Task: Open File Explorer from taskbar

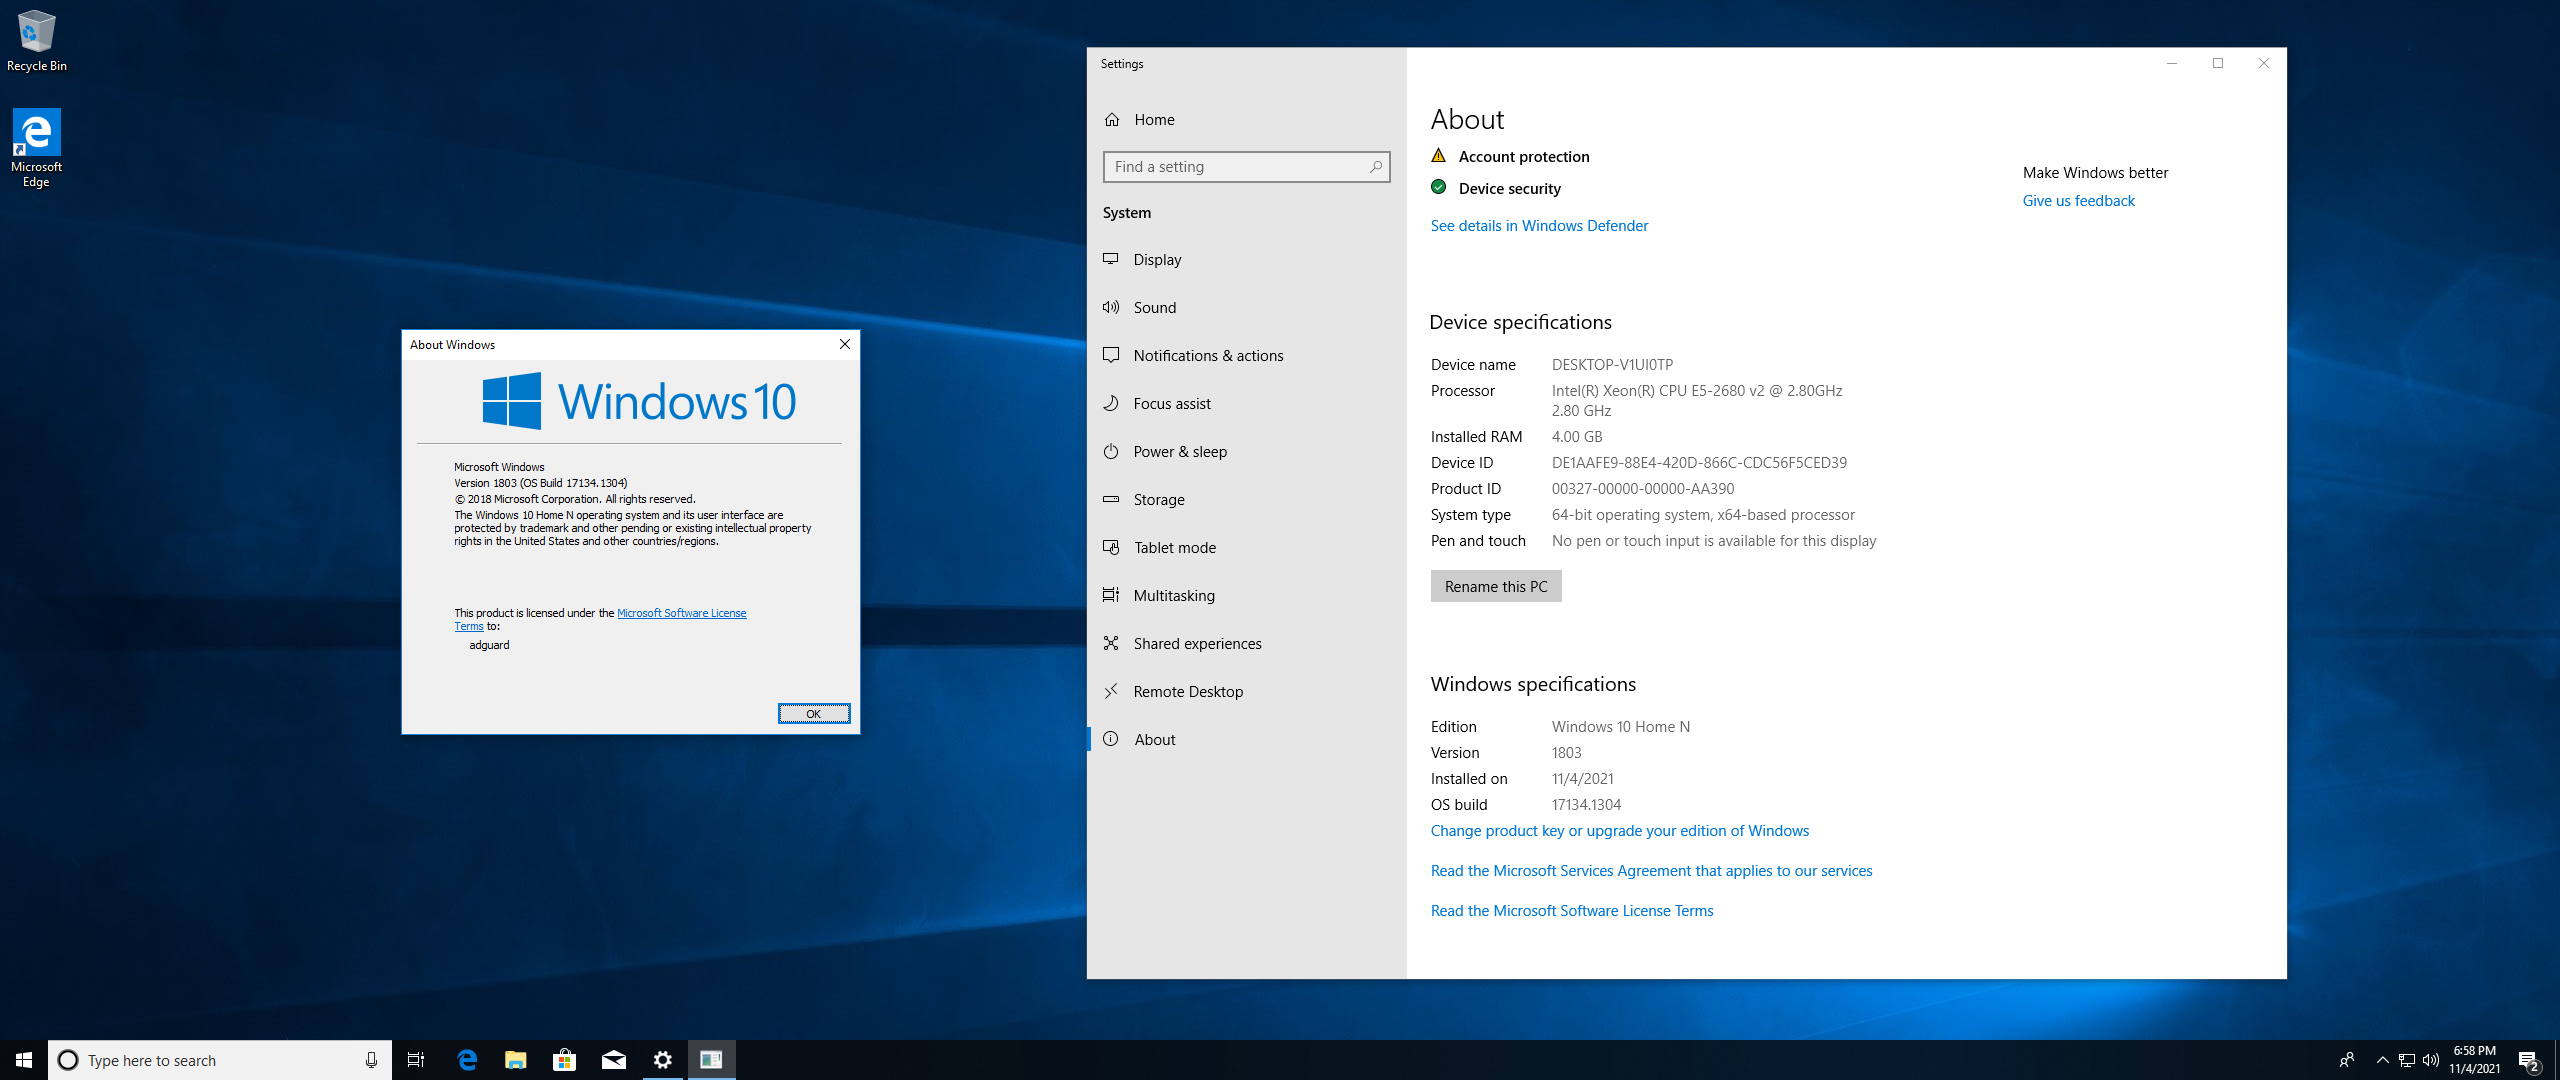Action: point(516,1060)
